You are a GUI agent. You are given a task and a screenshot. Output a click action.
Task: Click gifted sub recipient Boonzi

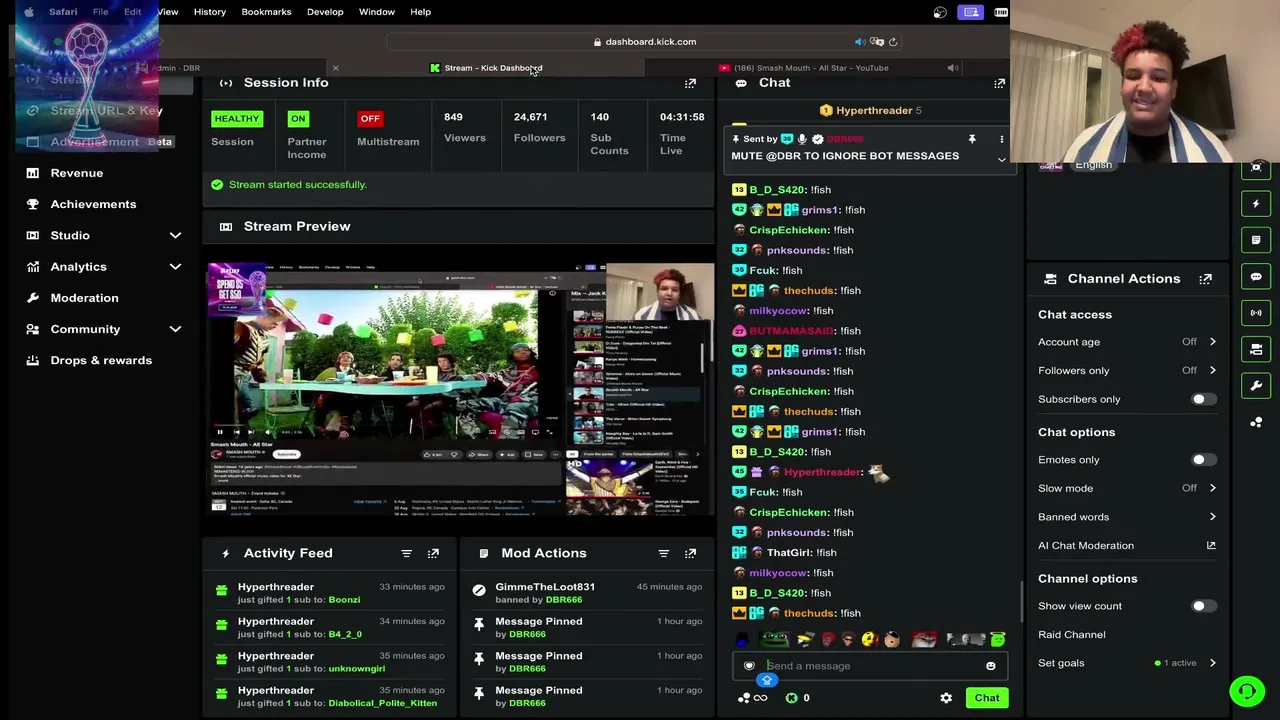(x=344, y=600)
